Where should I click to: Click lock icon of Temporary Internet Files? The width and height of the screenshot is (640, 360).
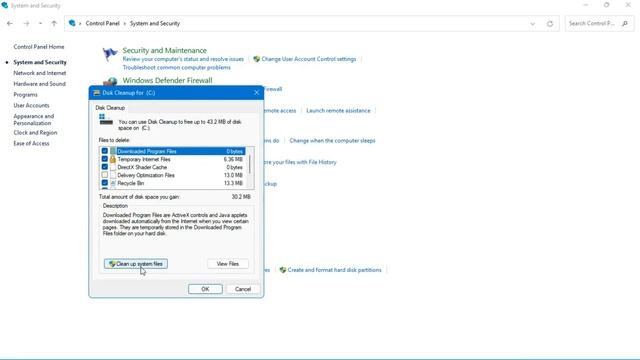point(113,159)
